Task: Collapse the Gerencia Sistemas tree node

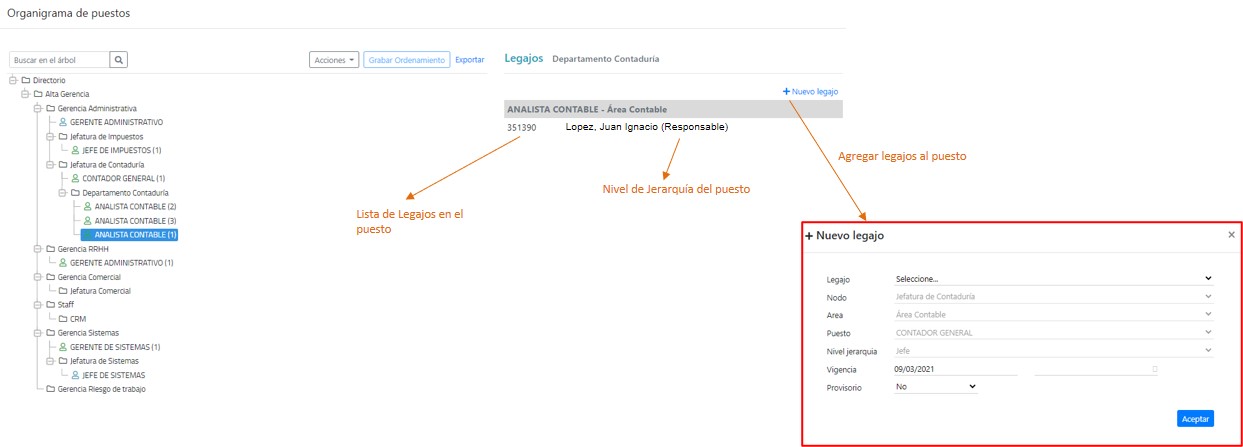Action: tap(37, 333)
